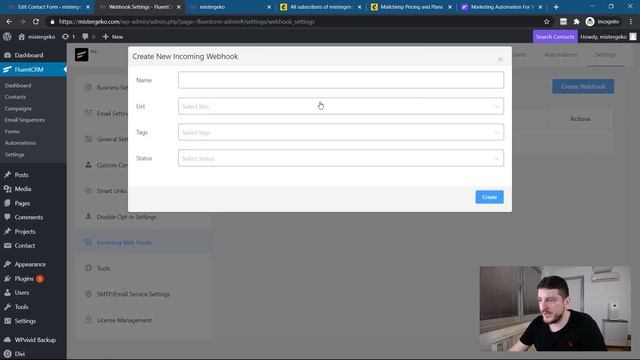Click the browser back arrow
Image resolution: width=640 pixels, height=360 pixels.
pos(9,22)
